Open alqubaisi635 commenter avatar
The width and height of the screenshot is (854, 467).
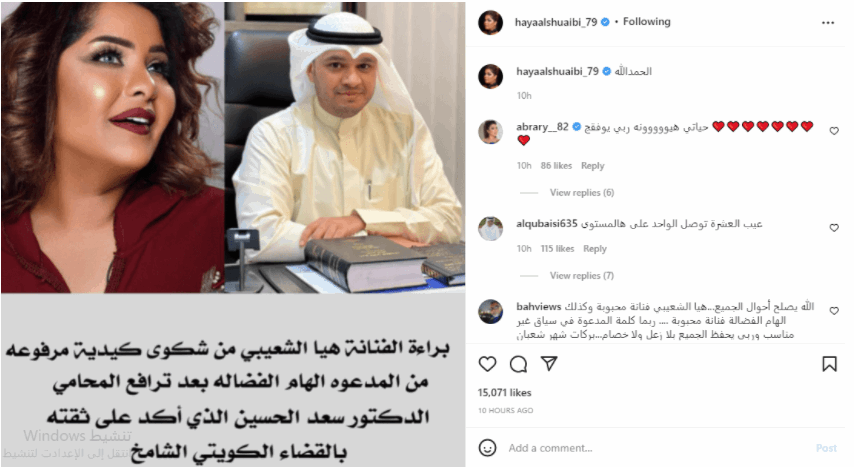pyautogui.click(x=490, y=228)
